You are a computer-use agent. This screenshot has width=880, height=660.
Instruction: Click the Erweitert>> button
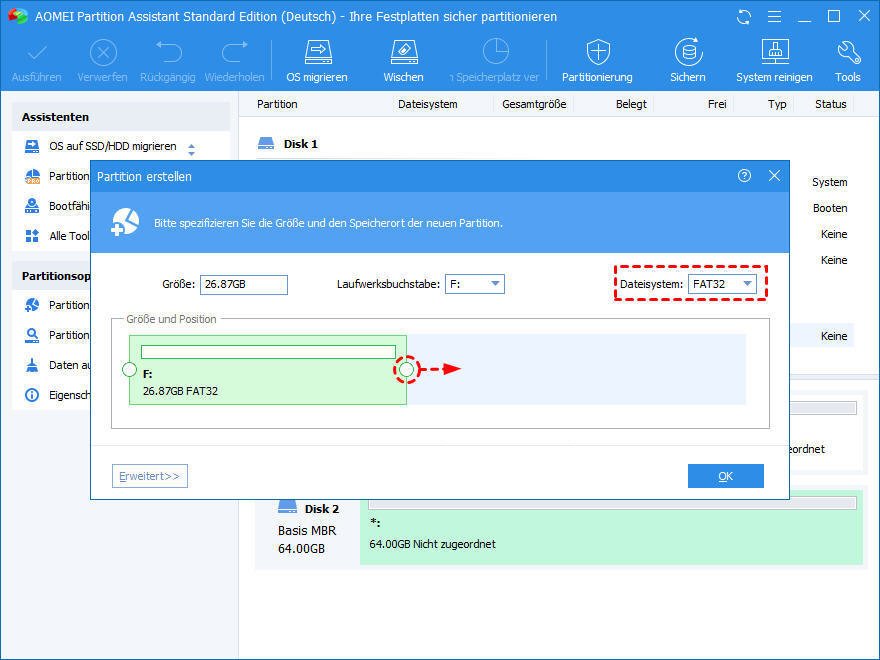pos(150,476)
